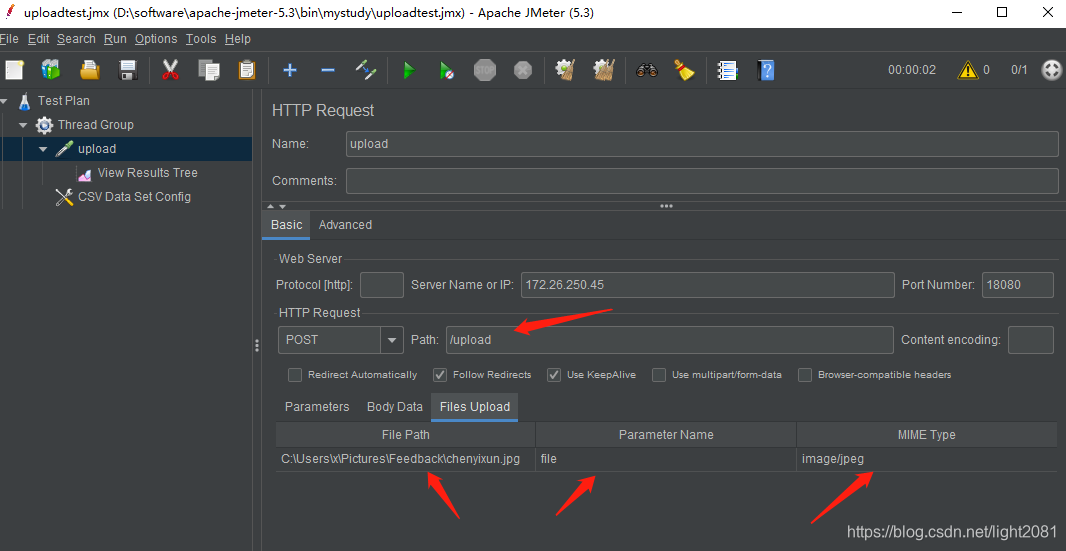This screenshot has height=551, width=1066.
Task: Click the Clear All results icon
Action: point(604,69)
